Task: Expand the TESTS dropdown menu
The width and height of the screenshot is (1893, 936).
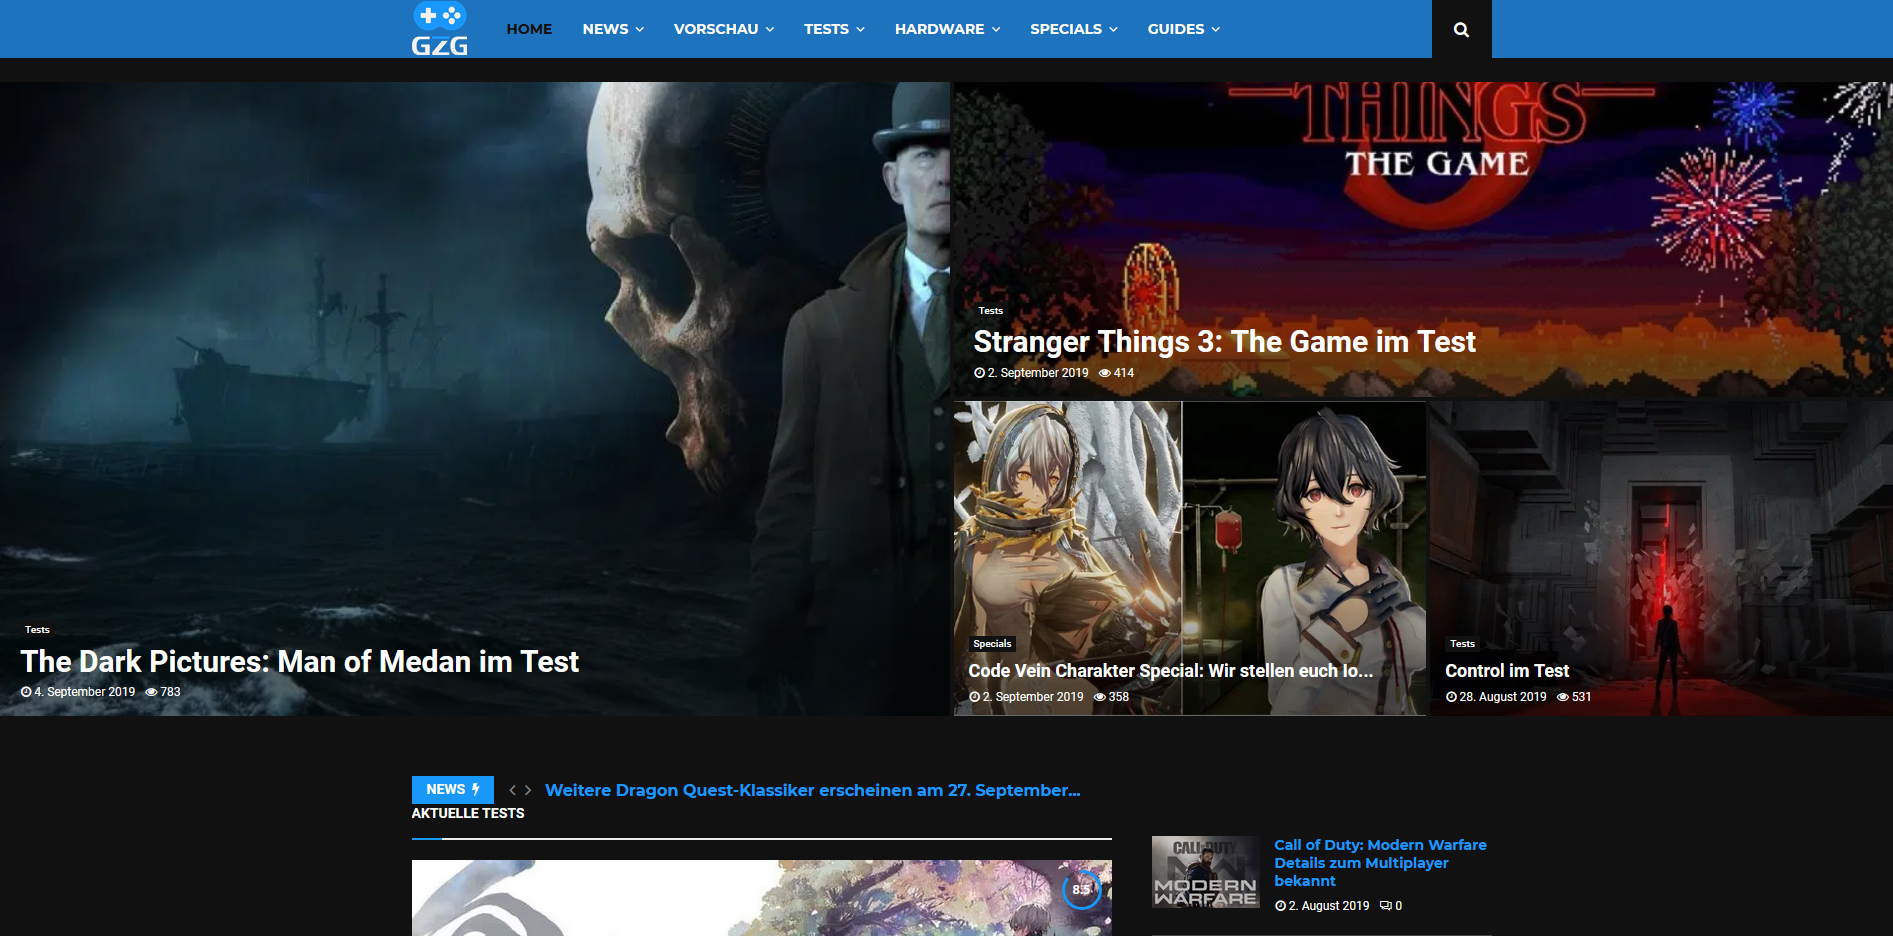Action: (834, 29)
